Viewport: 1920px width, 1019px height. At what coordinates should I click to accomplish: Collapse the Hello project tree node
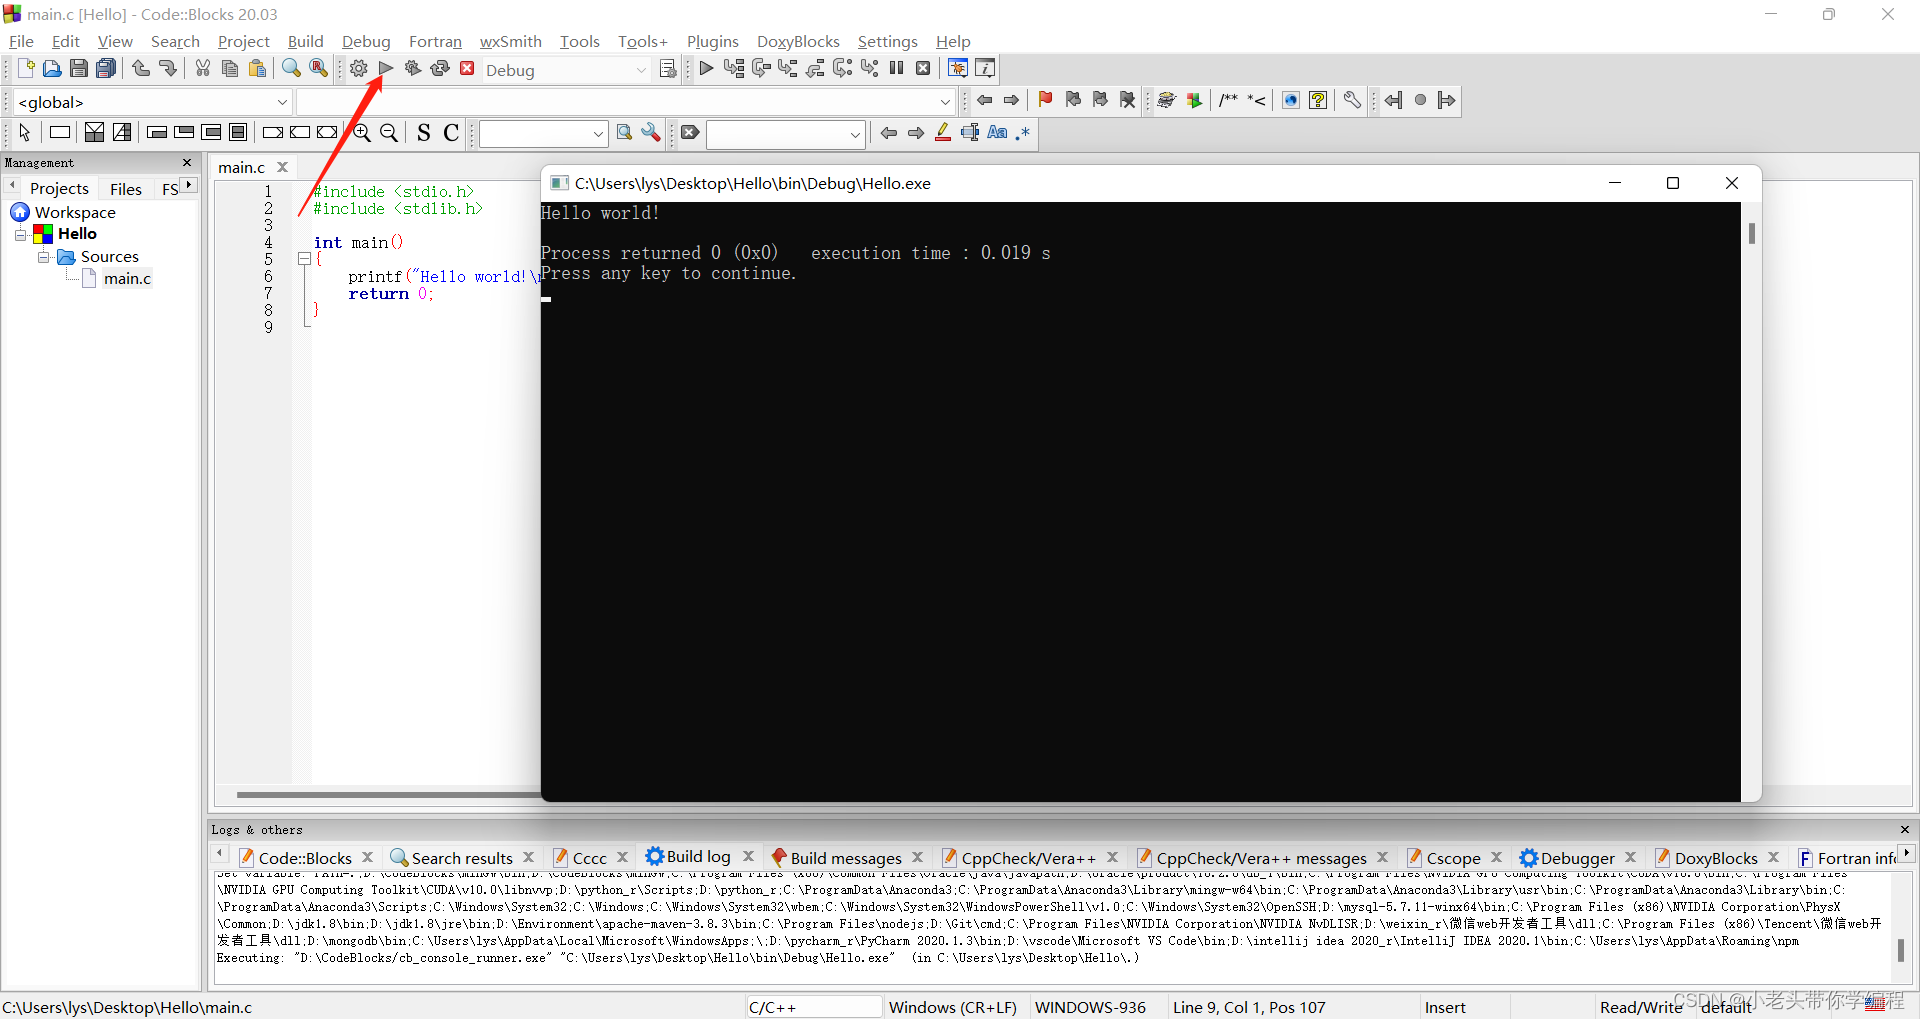coord(20,234)
